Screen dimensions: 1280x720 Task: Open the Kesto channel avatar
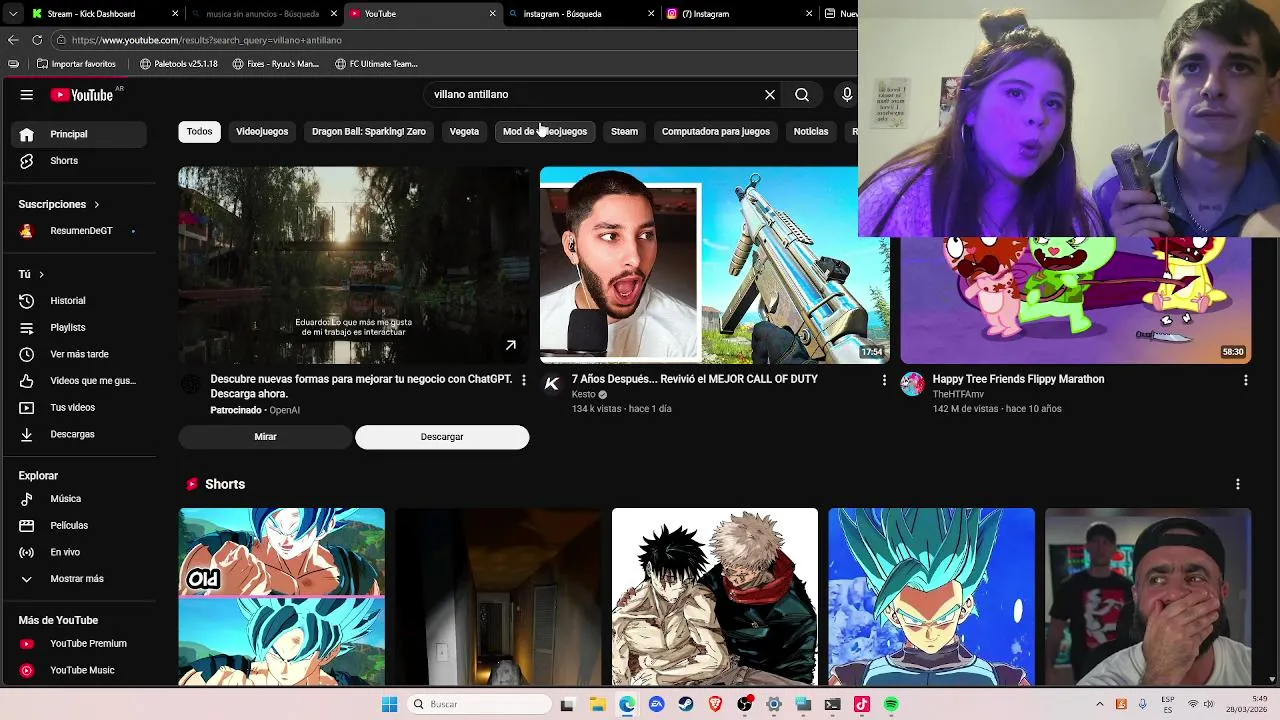coord(551,384)
